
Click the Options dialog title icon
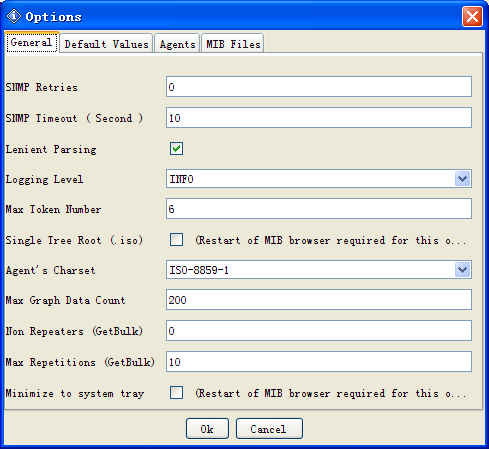click(14, 16)
